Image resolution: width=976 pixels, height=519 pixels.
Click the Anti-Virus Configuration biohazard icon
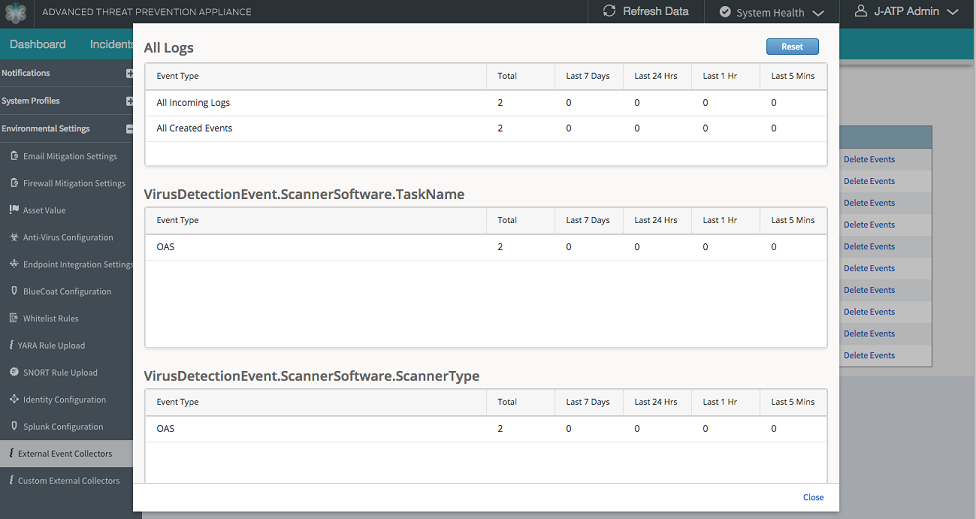pos(14,237)
